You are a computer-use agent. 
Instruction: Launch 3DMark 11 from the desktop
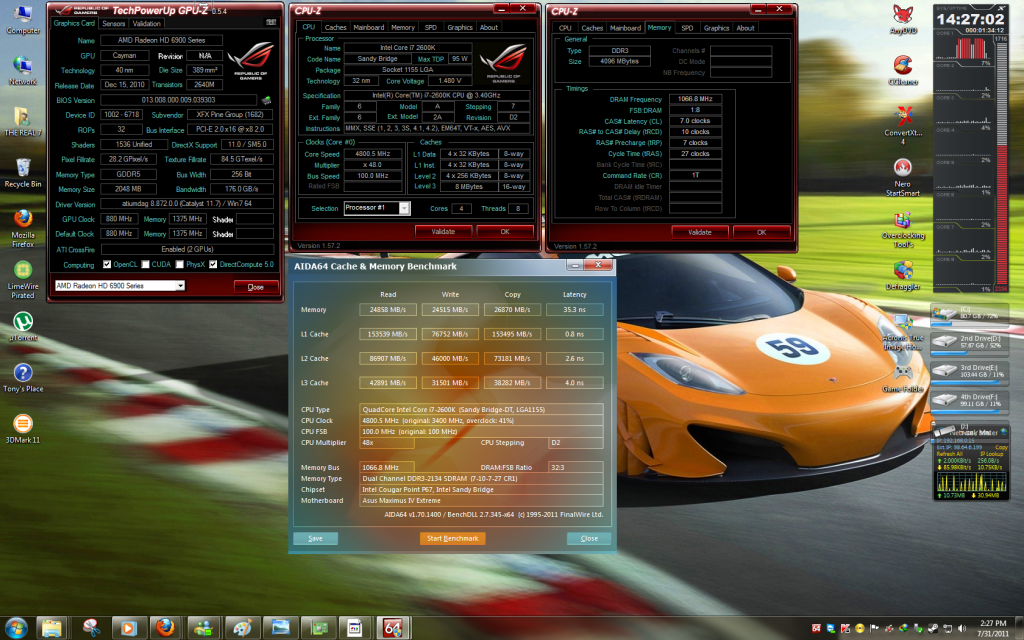click(x=23, y=428)
